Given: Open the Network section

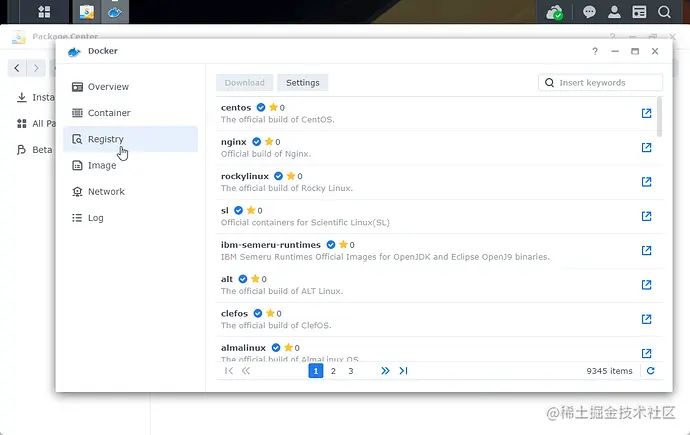Looking at the screenshot, I should 130,192.
